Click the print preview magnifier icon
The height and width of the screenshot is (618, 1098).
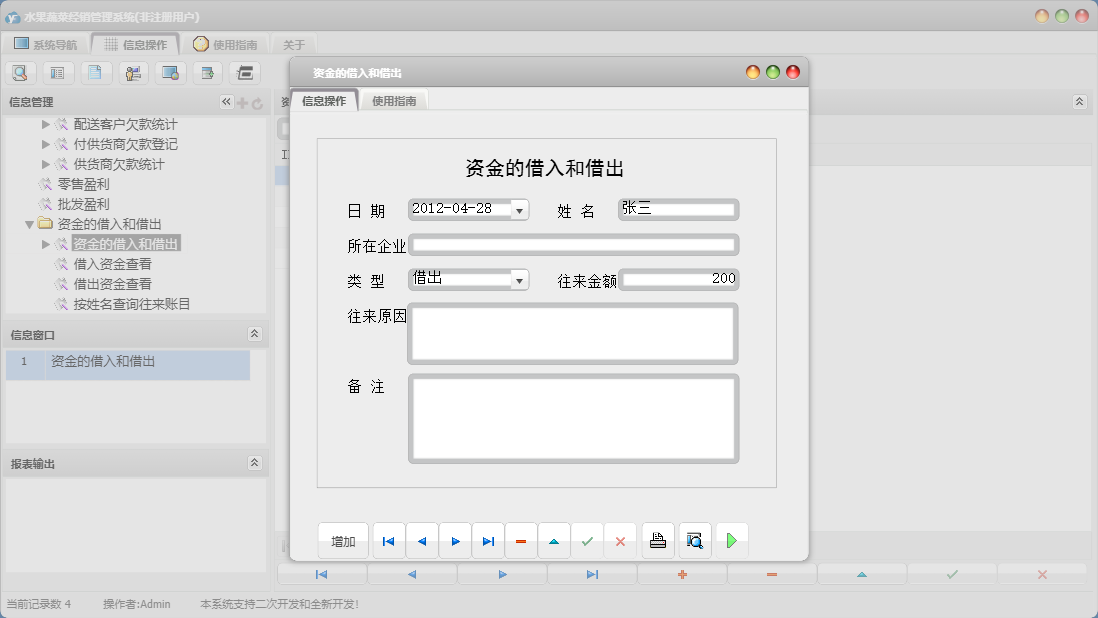tap(695, 541)
